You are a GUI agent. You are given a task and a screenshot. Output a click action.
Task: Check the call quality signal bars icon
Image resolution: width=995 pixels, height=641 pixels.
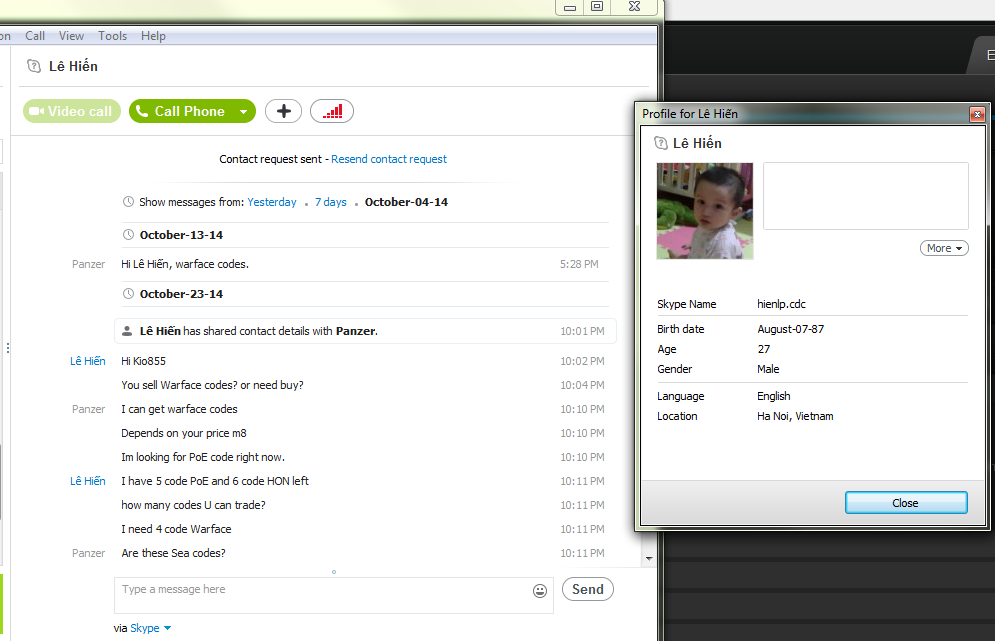tap(332, 111)
